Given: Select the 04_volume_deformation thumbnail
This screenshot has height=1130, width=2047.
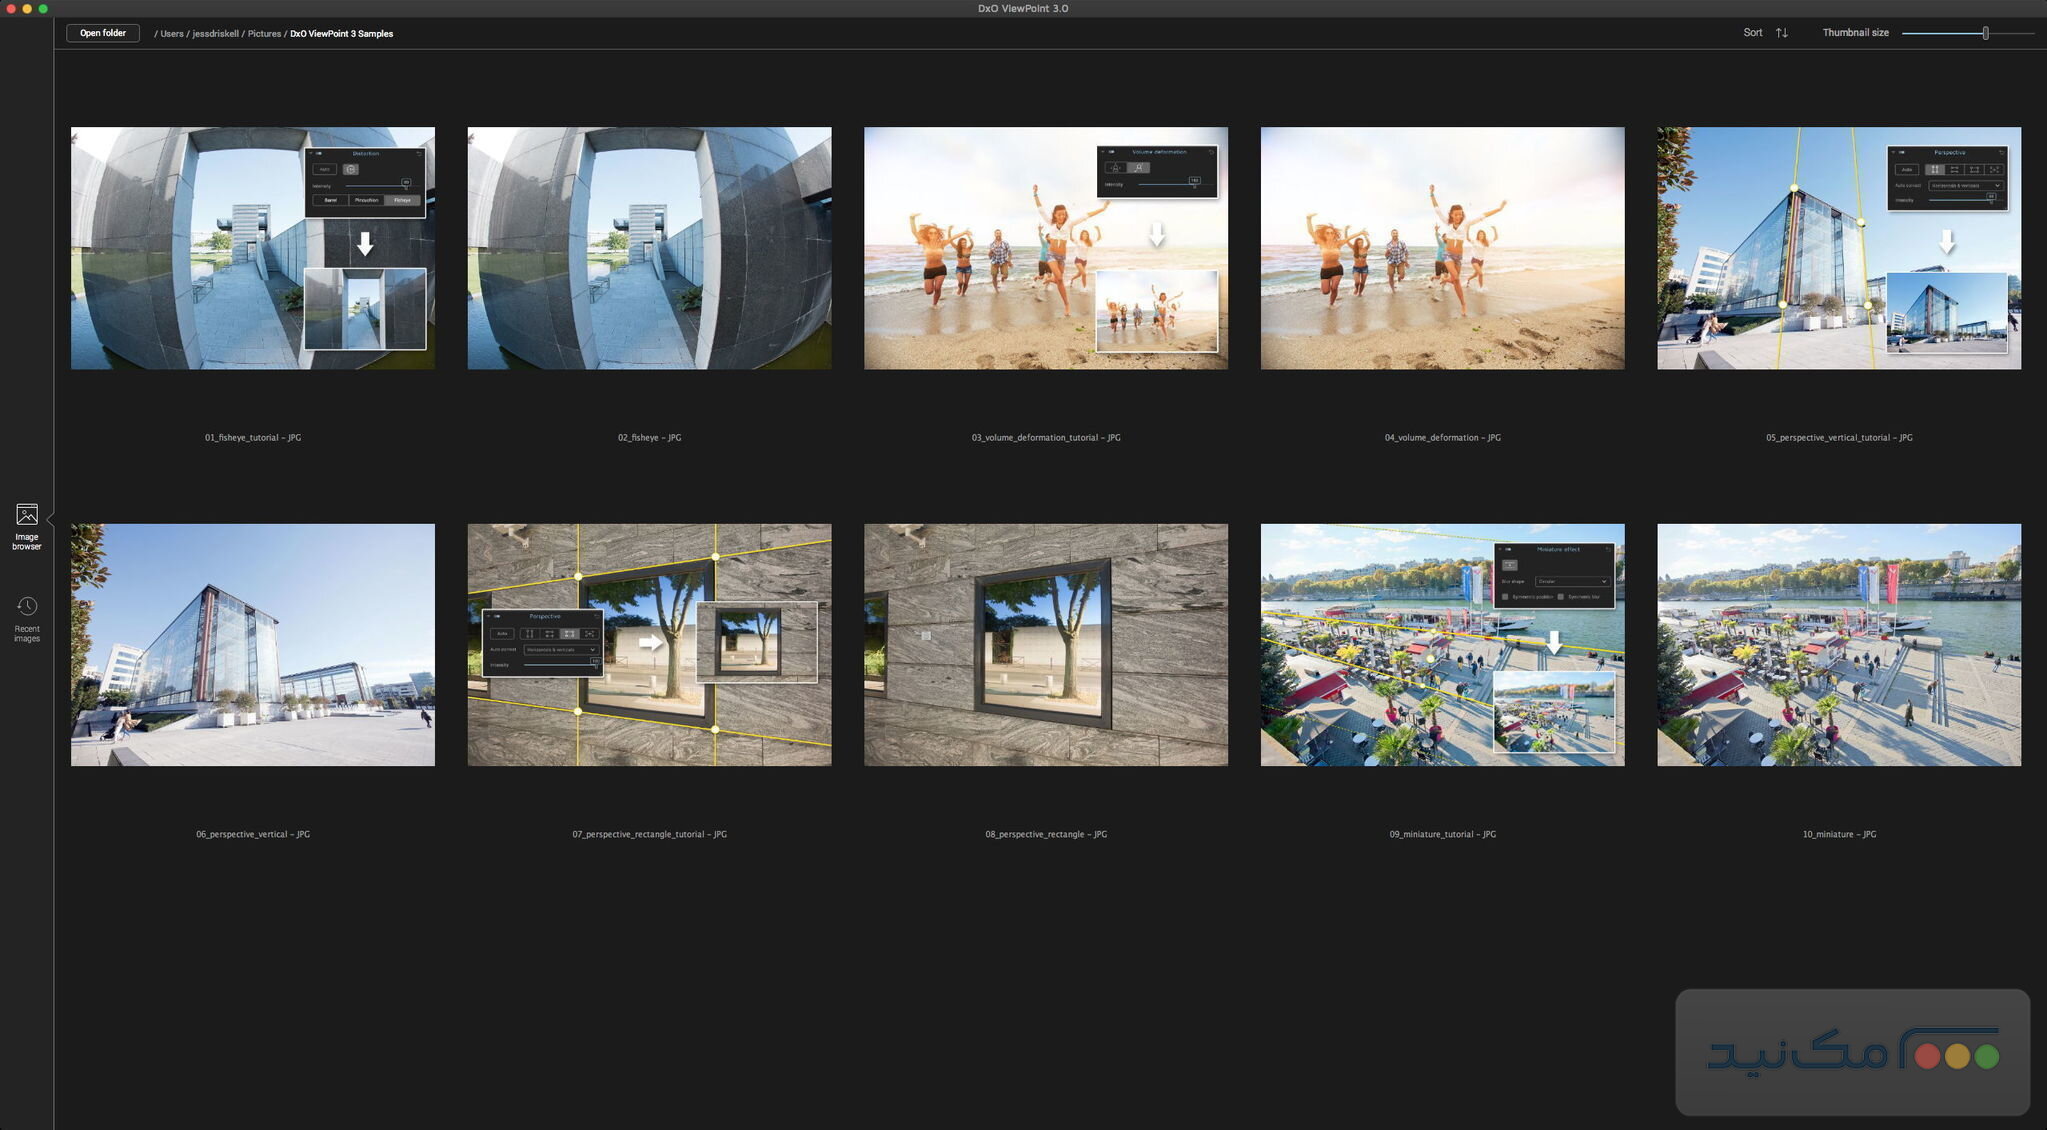Looking at the screenshot, I should click(x=1442, y=248).
